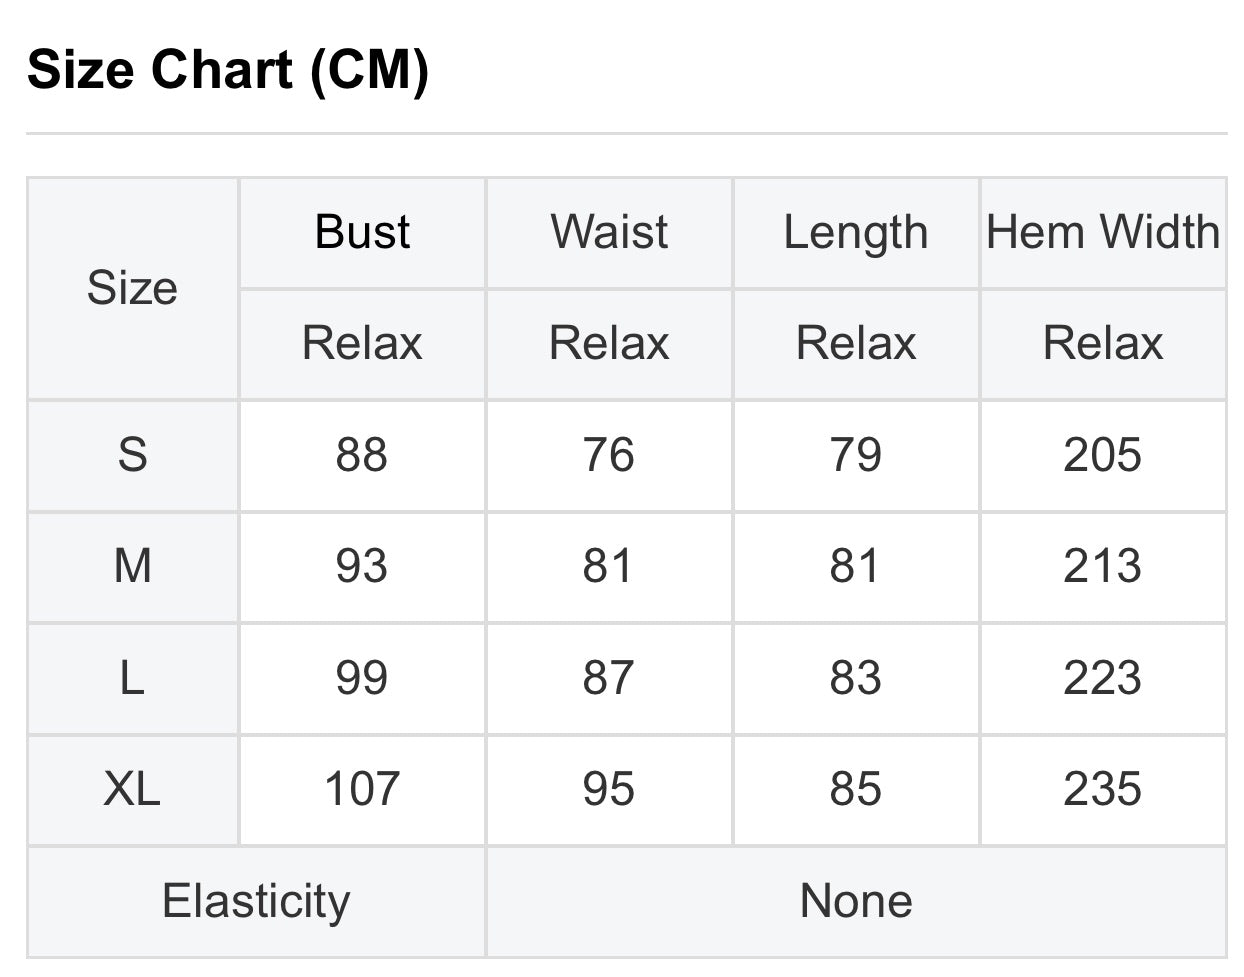1244x977 pixels.
Task: Select the Bust column header
Action: pos(362,232)
